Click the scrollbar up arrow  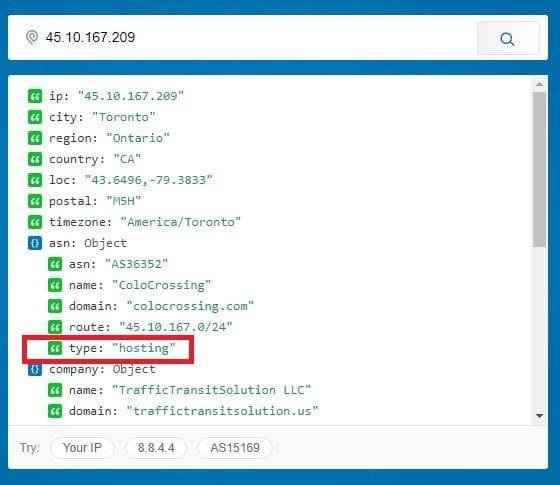coord(539,85)
